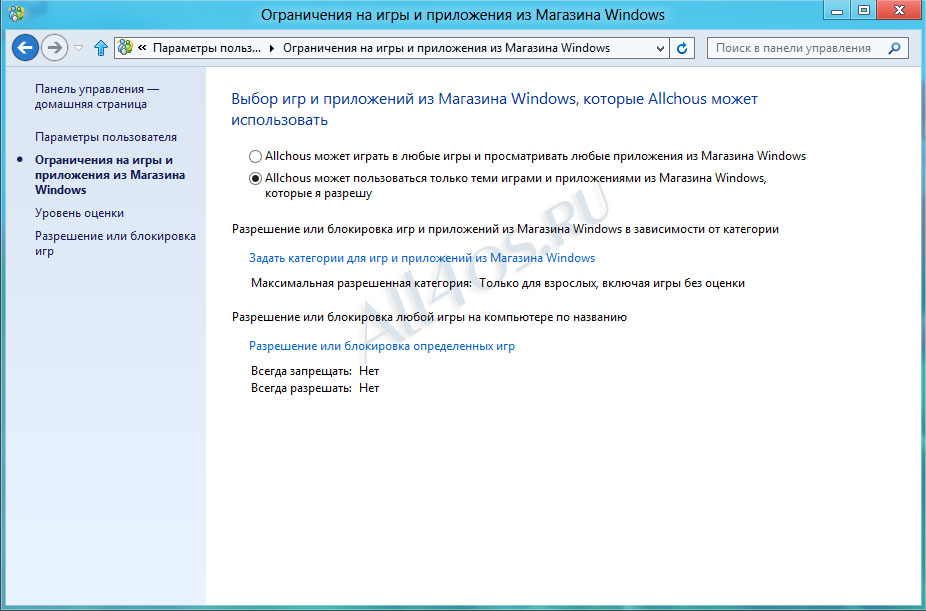Click the 'Всегда запрещать: Нет' line
The image size is (926, 611).
315,371
